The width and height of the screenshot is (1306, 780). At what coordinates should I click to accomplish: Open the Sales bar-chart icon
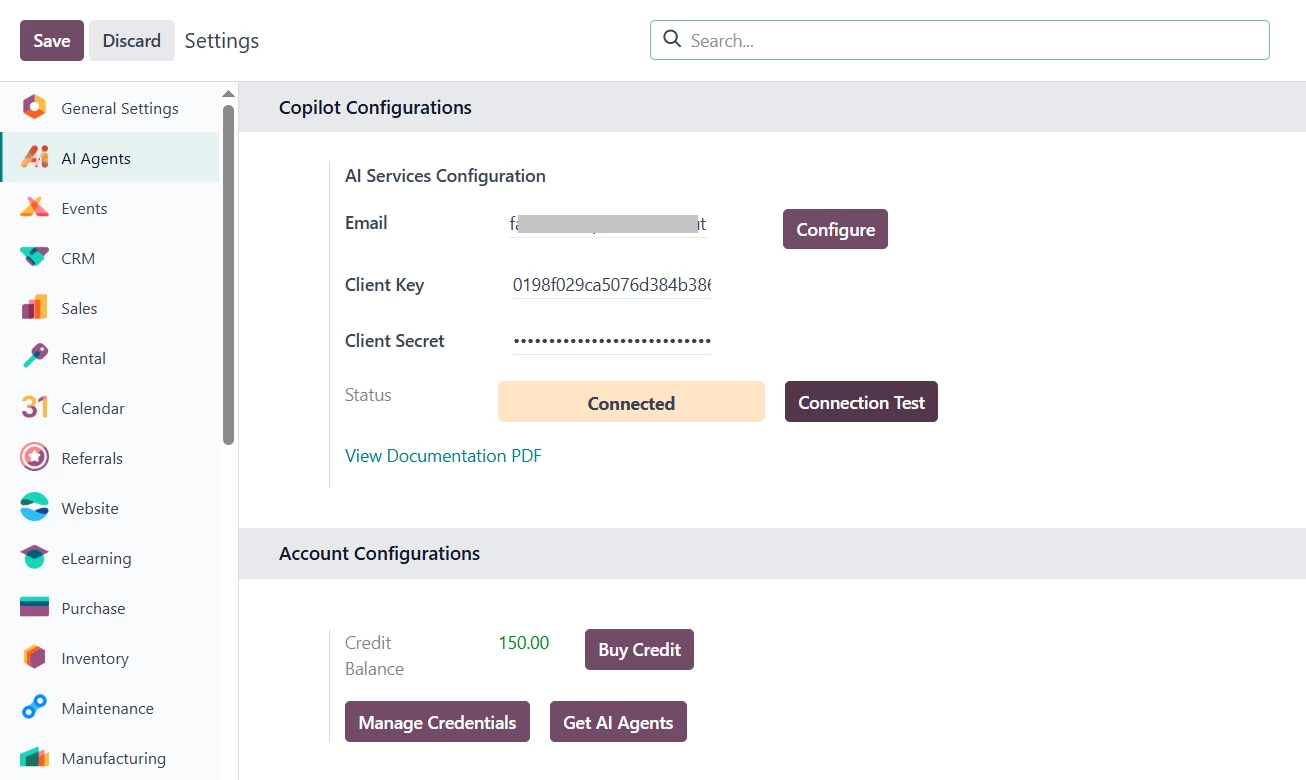35,308
